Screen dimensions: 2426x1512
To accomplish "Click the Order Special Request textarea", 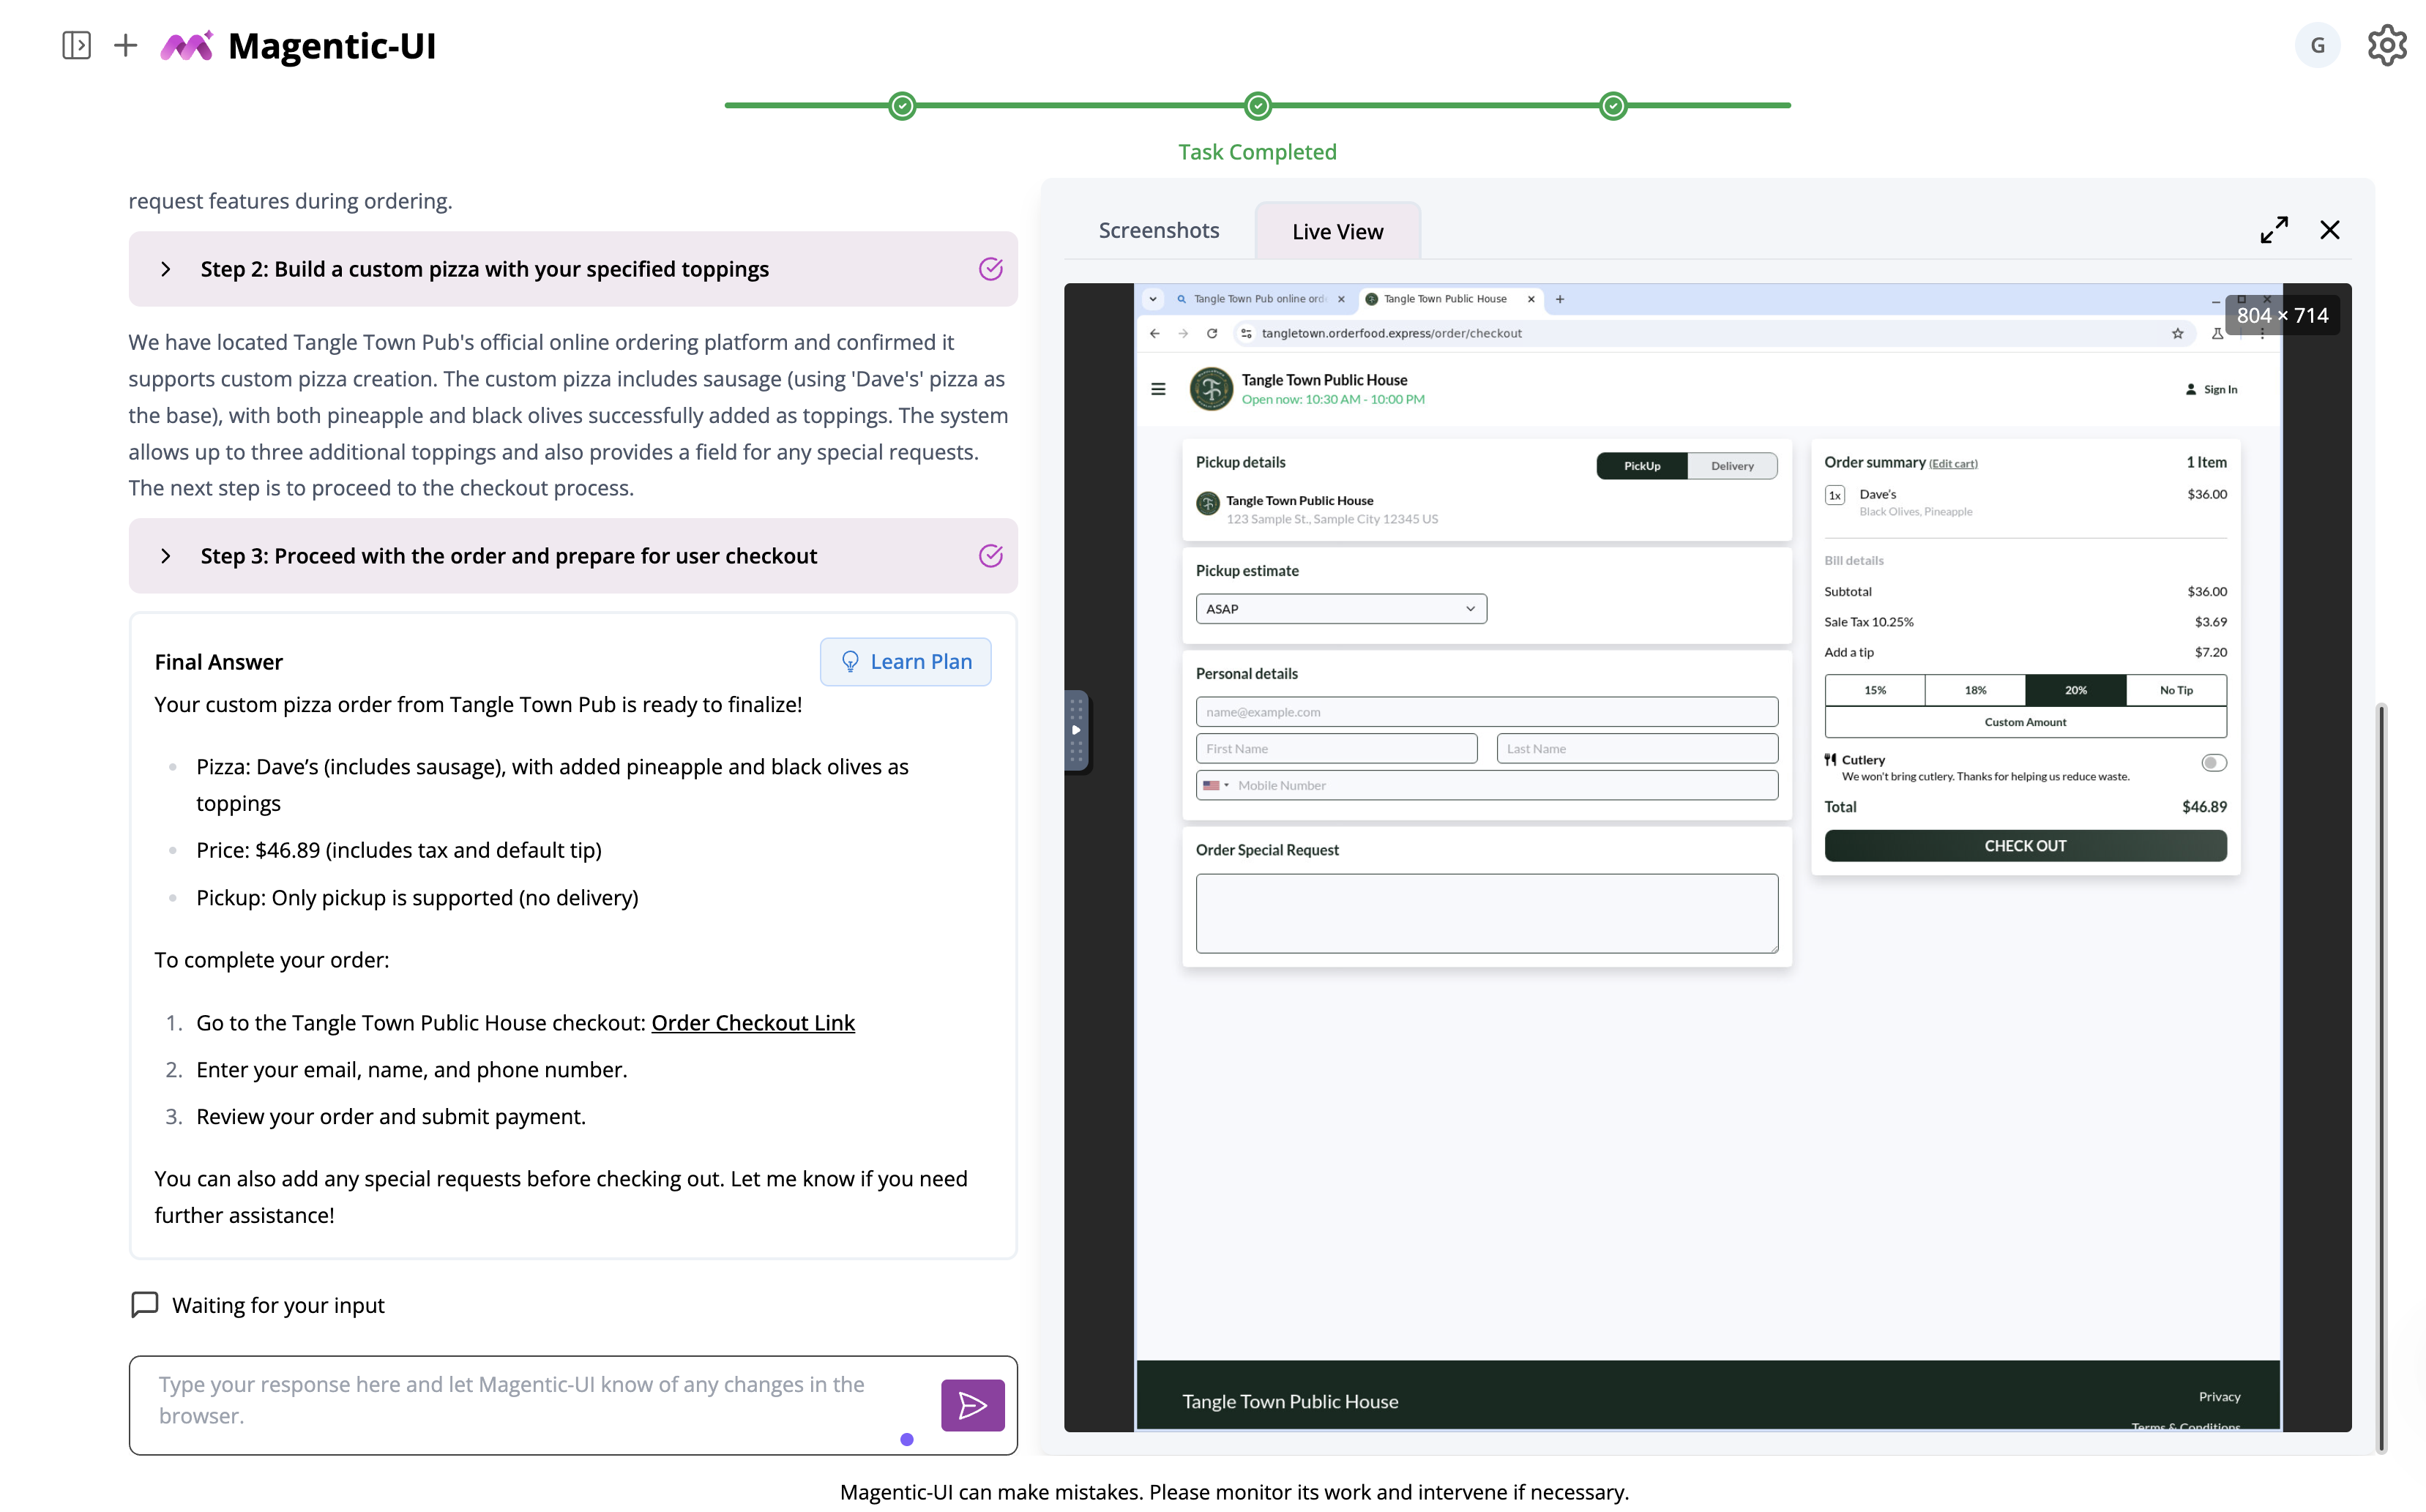I will 1486,913.
